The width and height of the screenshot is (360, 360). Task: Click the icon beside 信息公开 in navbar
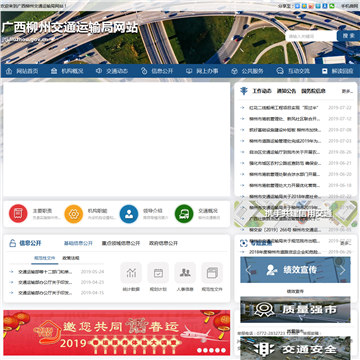[x=144, y=71]
